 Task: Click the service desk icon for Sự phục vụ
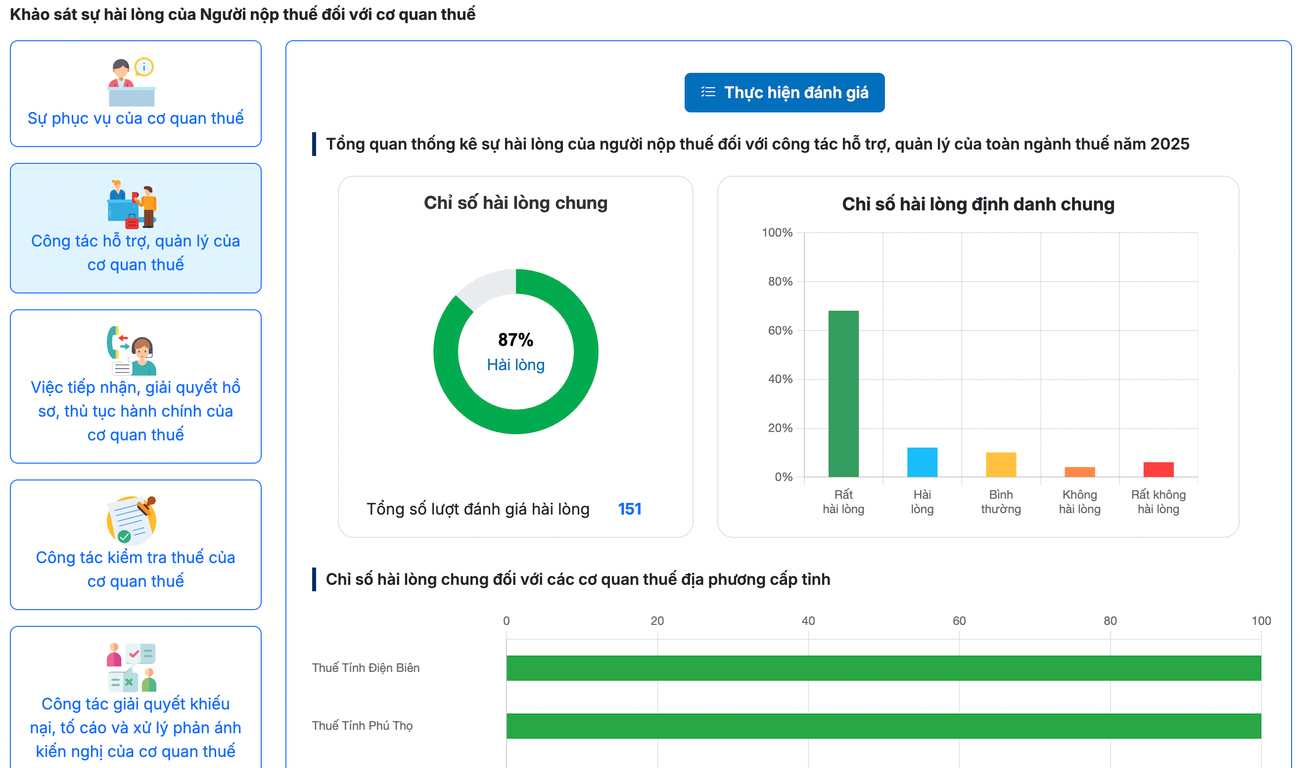pyautogui.click(x=132, y=82)
